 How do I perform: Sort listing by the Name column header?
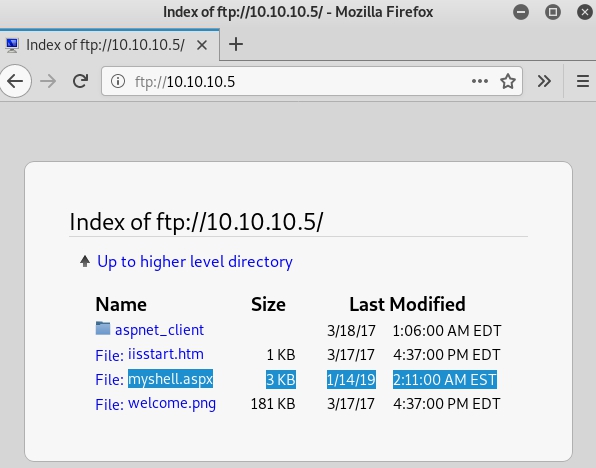(x=121, y=304)
